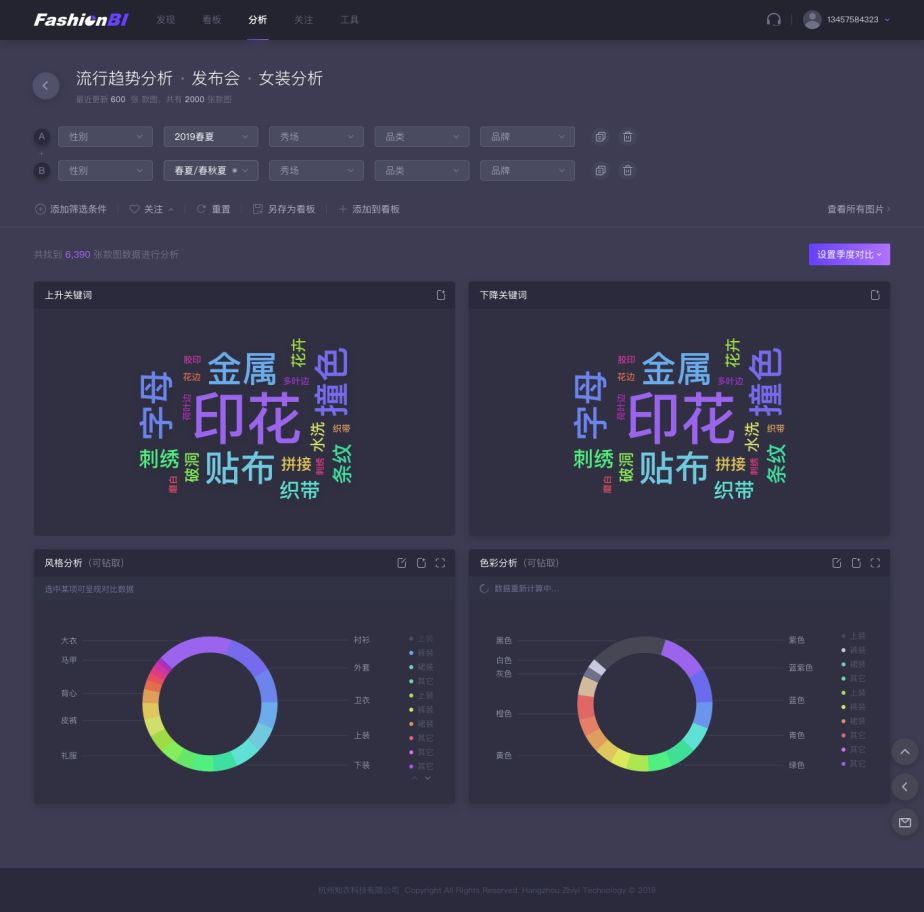Click the word 印花 in 上升关键词 cloud
Image resolution: width=924 pixels, height=912 pixels.
[x=247, y=418]
